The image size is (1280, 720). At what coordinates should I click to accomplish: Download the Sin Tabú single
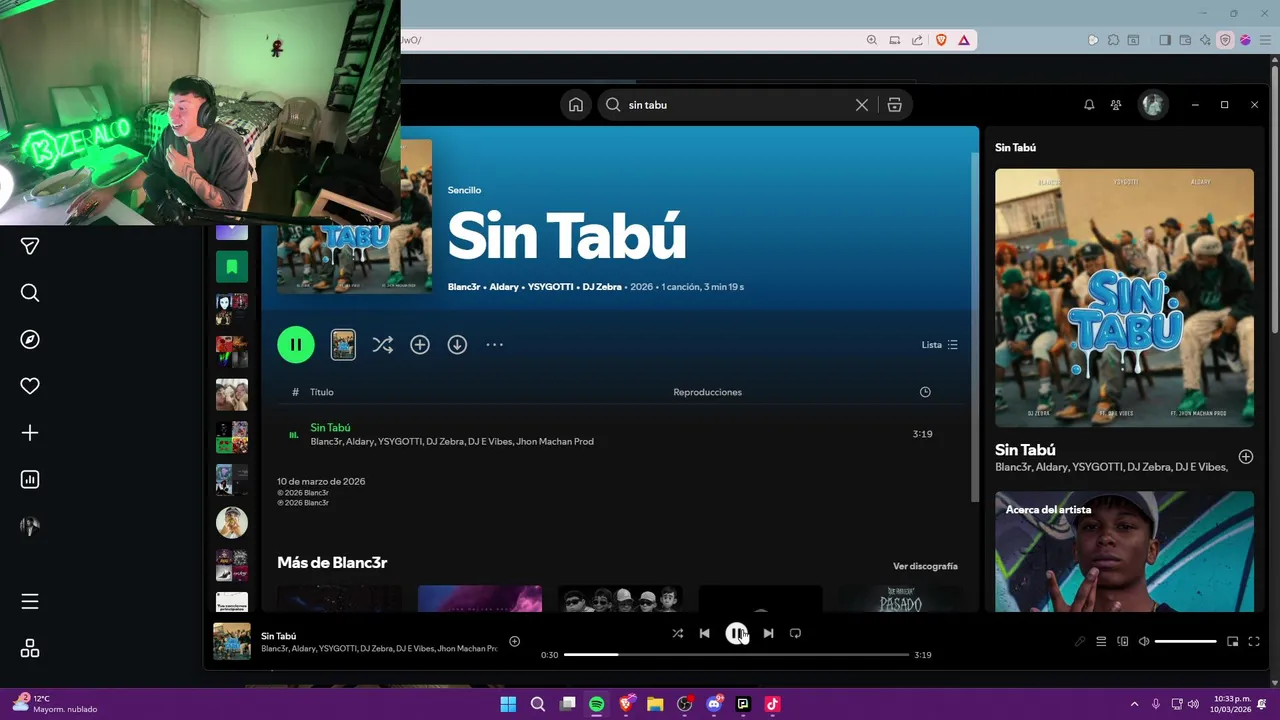tap(457, 344)
